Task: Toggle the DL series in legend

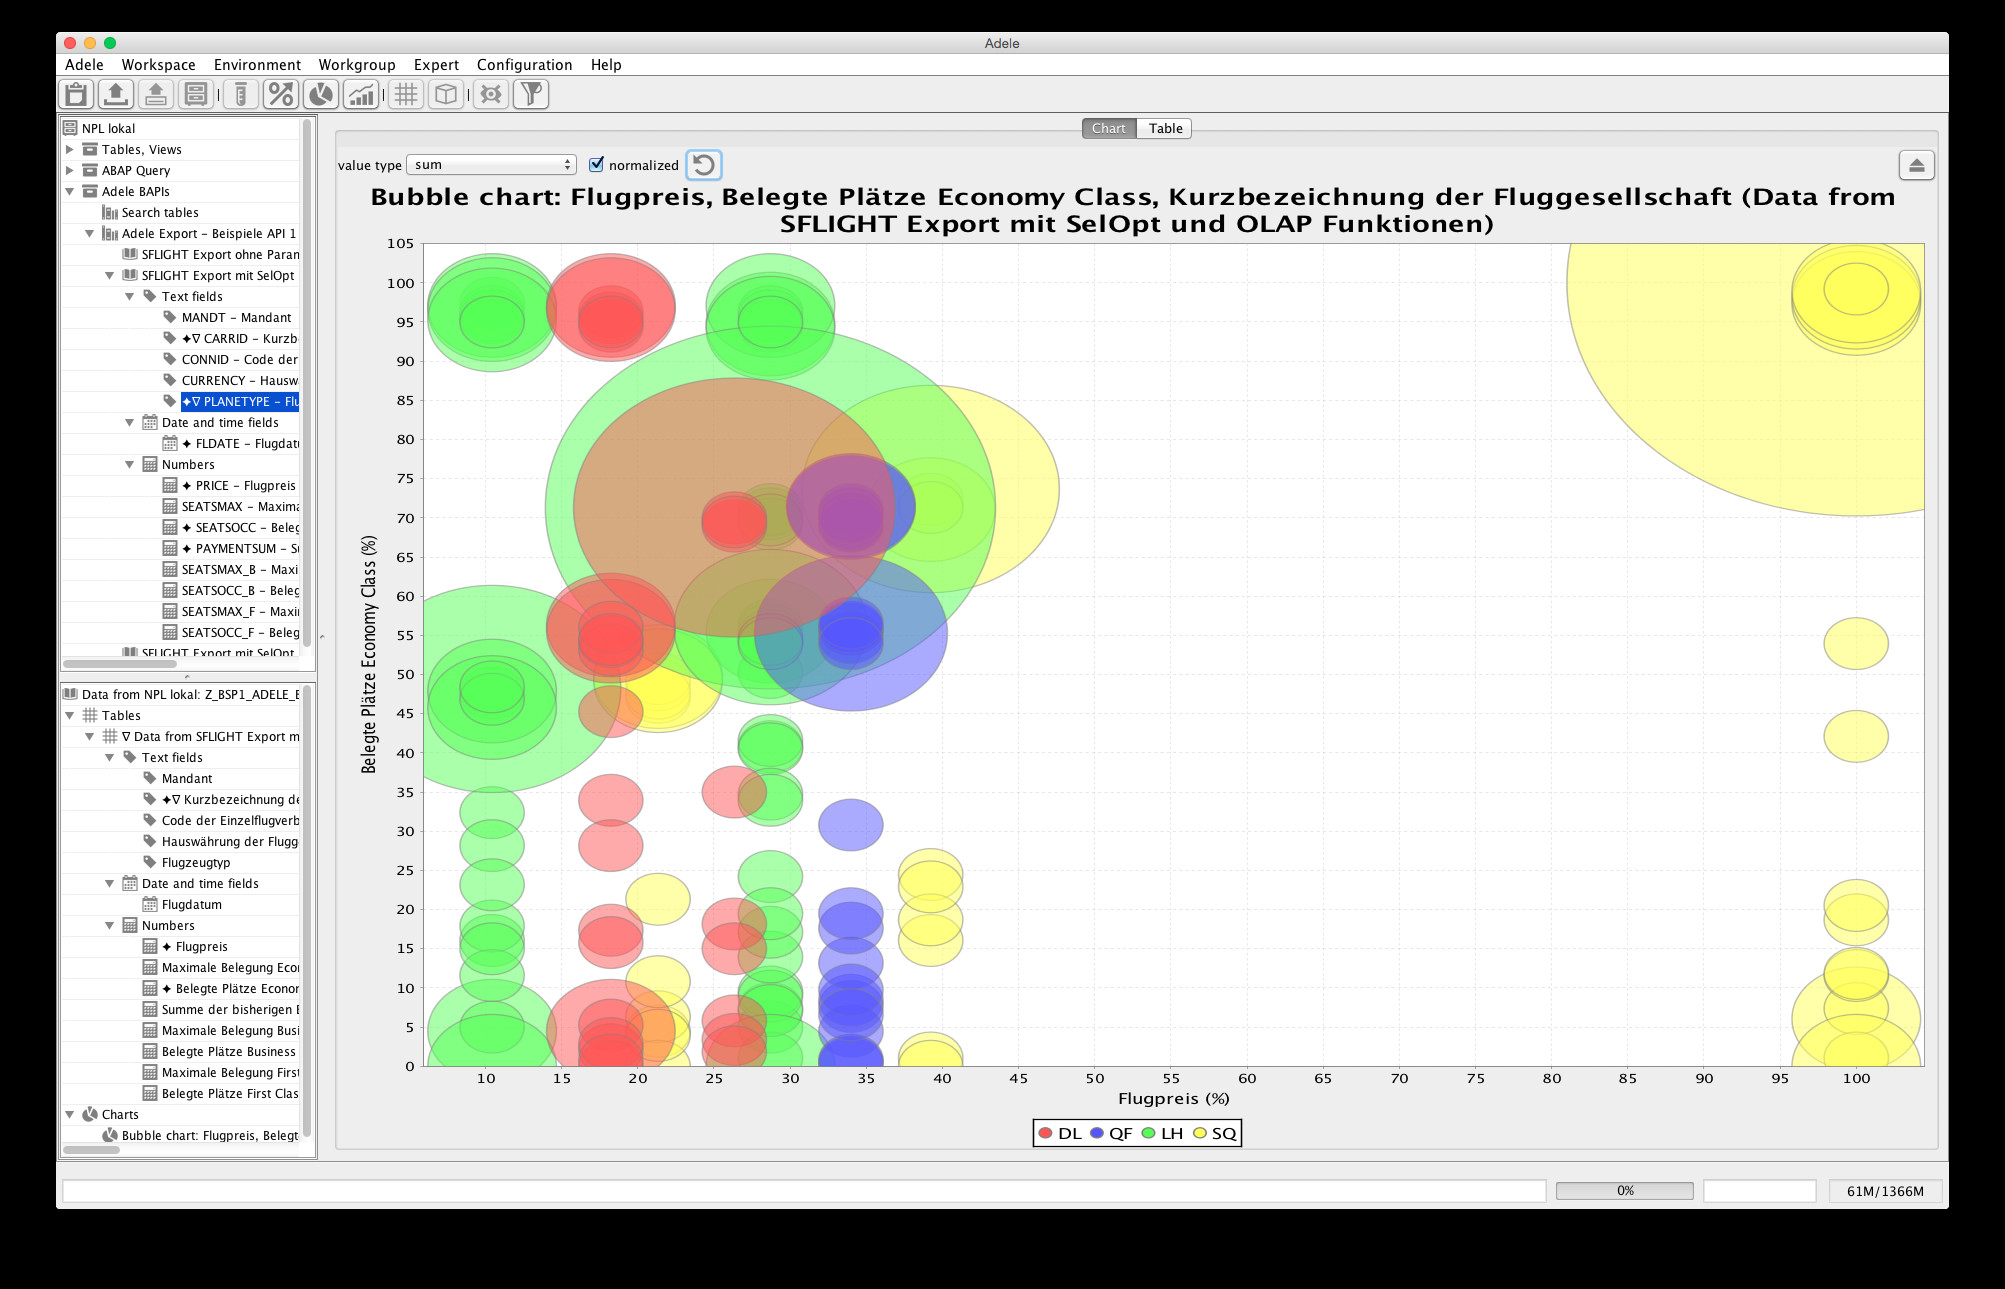Action: coord(1060,1133)
